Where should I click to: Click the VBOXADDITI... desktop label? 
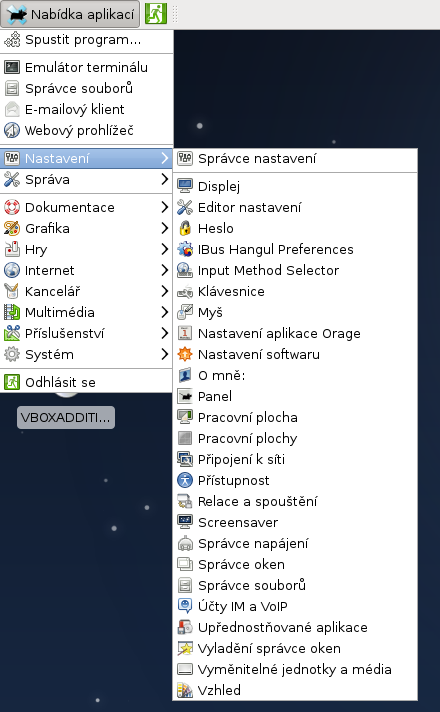pos(66,417)
